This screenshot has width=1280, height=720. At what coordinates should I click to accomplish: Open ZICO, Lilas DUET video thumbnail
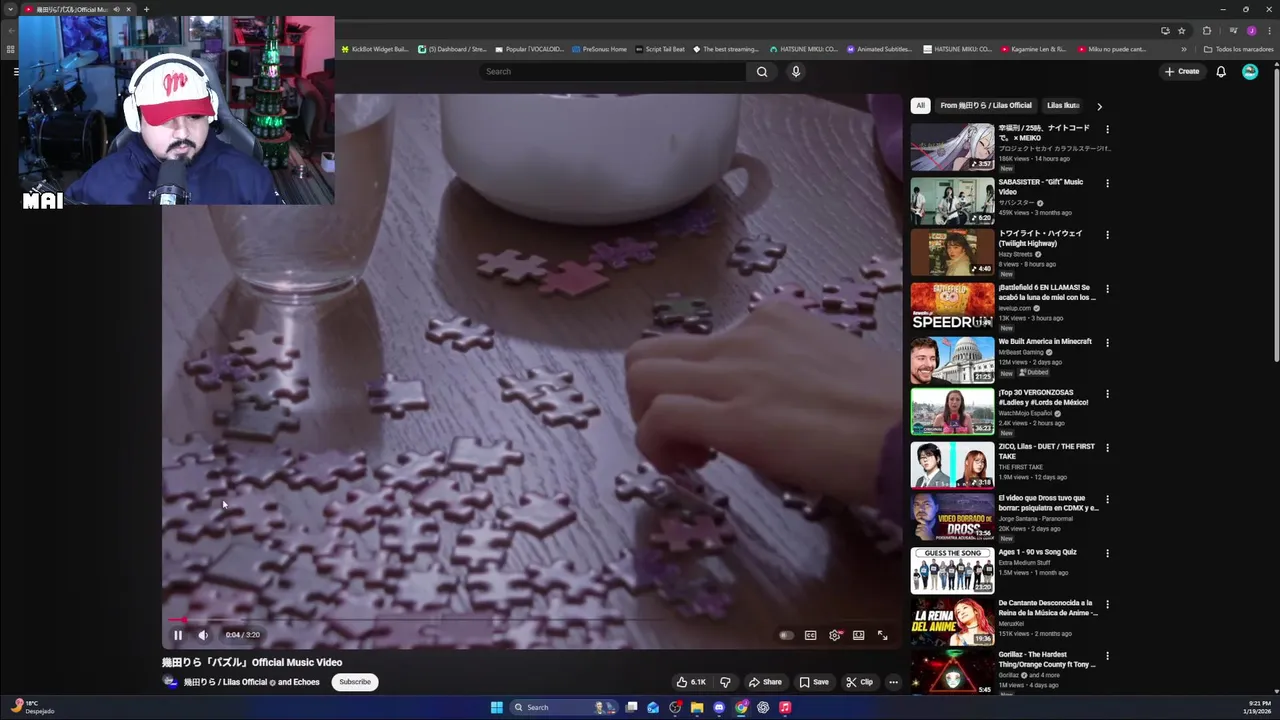pos(952,465)
